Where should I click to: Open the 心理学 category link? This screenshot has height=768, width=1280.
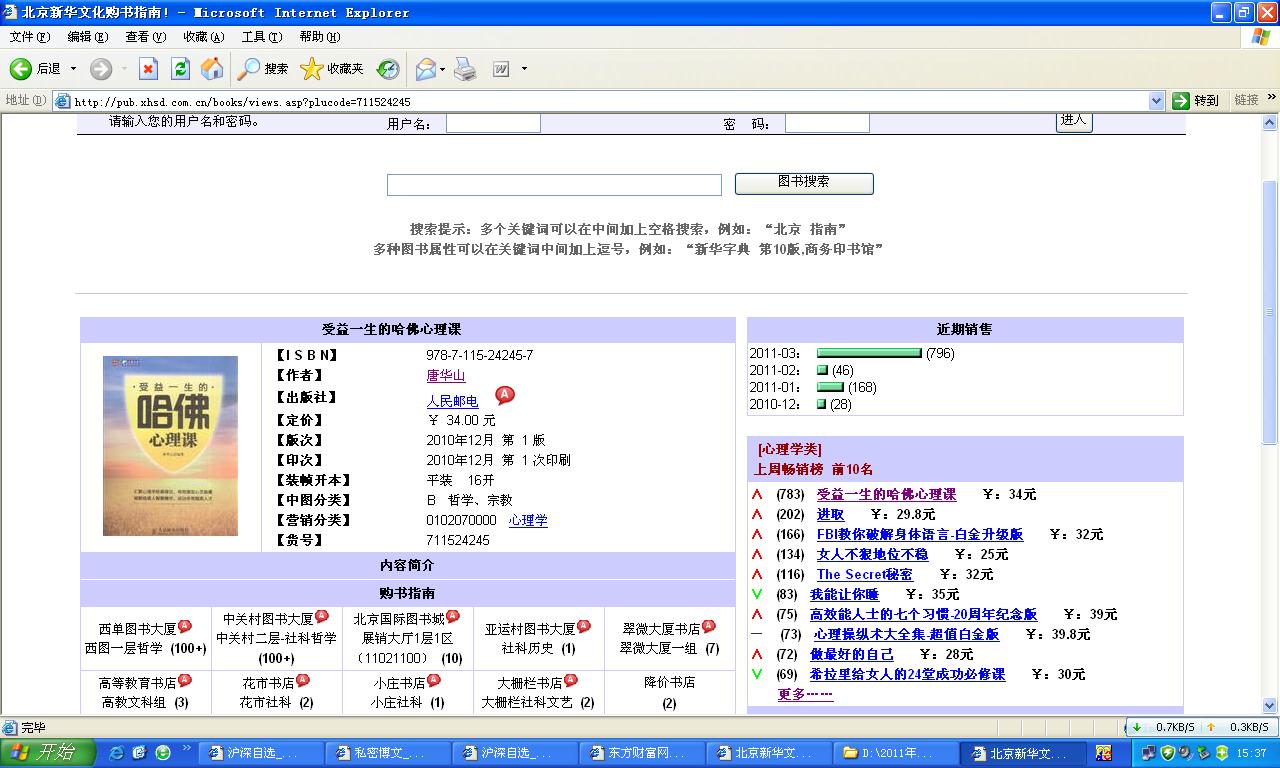pyautogui.click(x=528, y=520)
